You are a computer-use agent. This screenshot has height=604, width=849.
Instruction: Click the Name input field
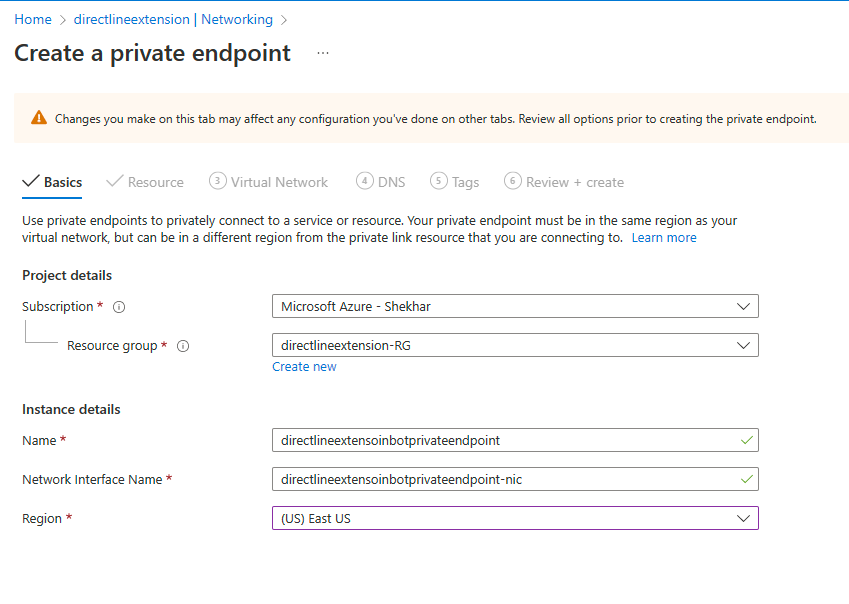pyautogui.click(x=505, y=440)
